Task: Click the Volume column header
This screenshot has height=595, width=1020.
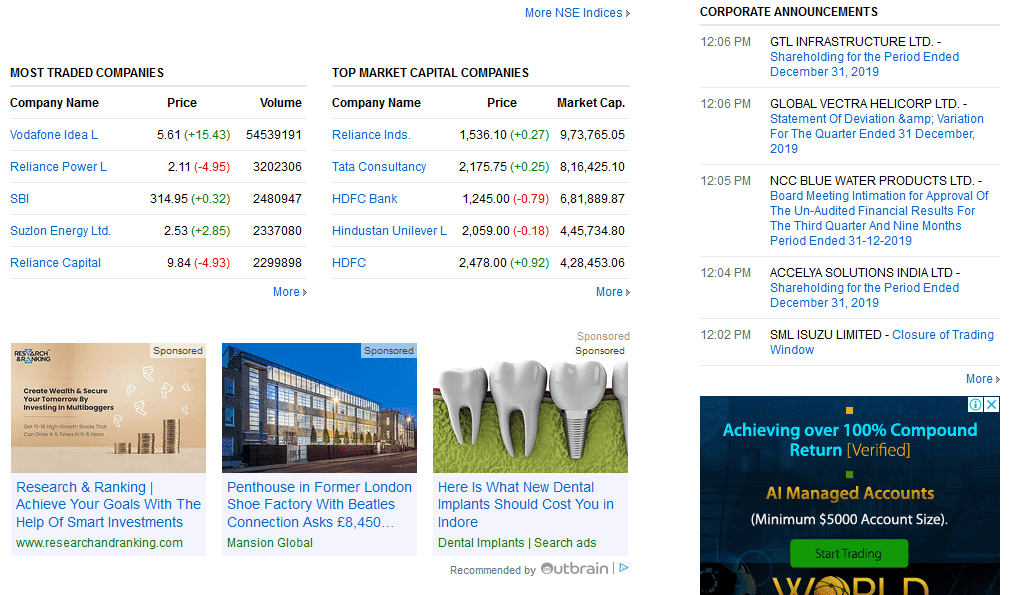Action: pyautogui.click(x=280, y=103)
